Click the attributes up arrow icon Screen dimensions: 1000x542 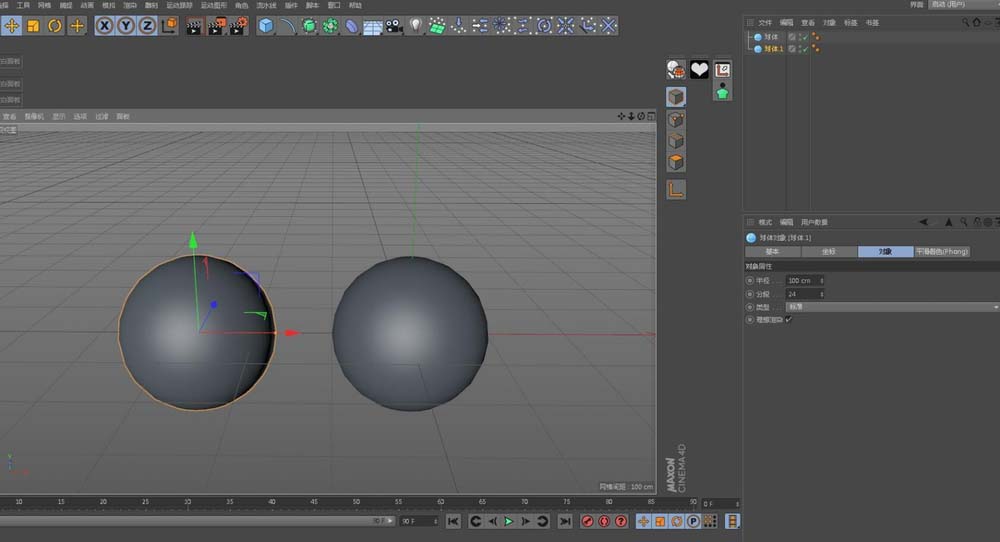[x=948, y=222]
